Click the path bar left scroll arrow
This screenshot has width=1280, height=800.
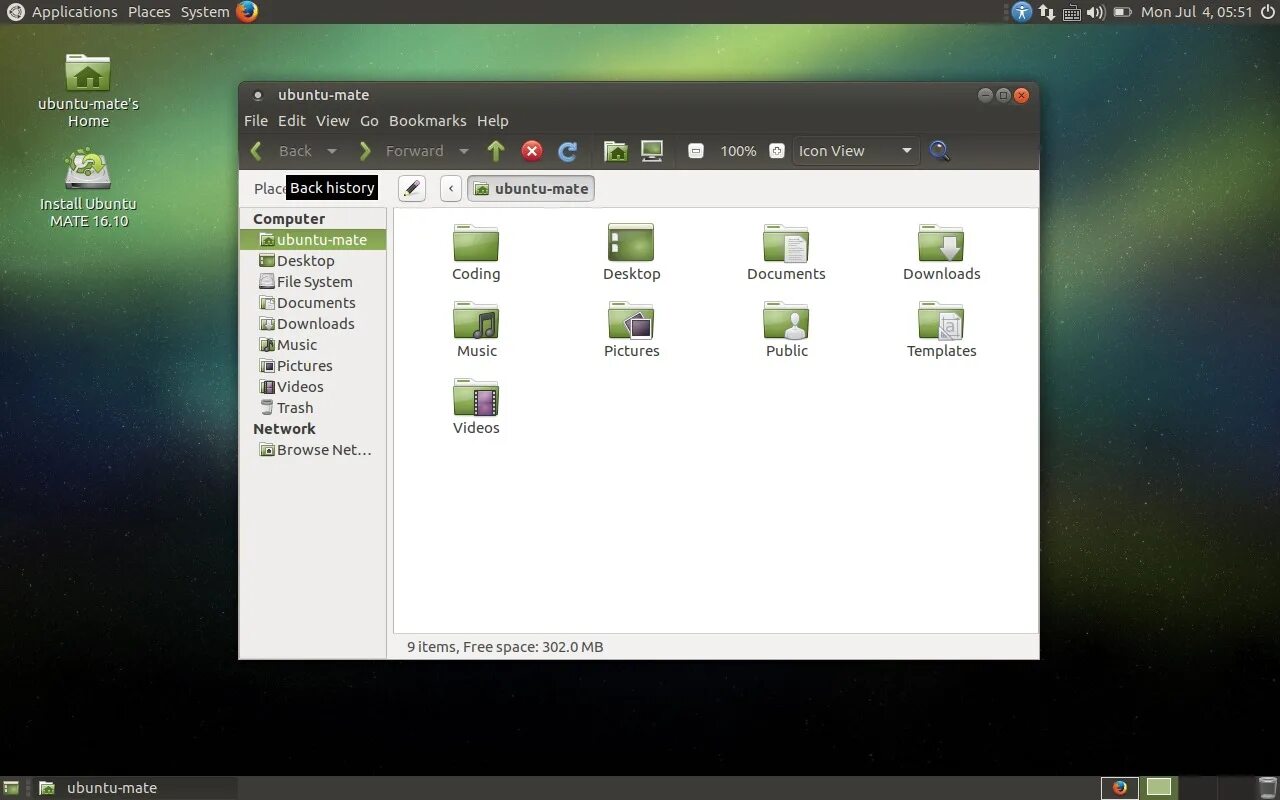[451, 188]
